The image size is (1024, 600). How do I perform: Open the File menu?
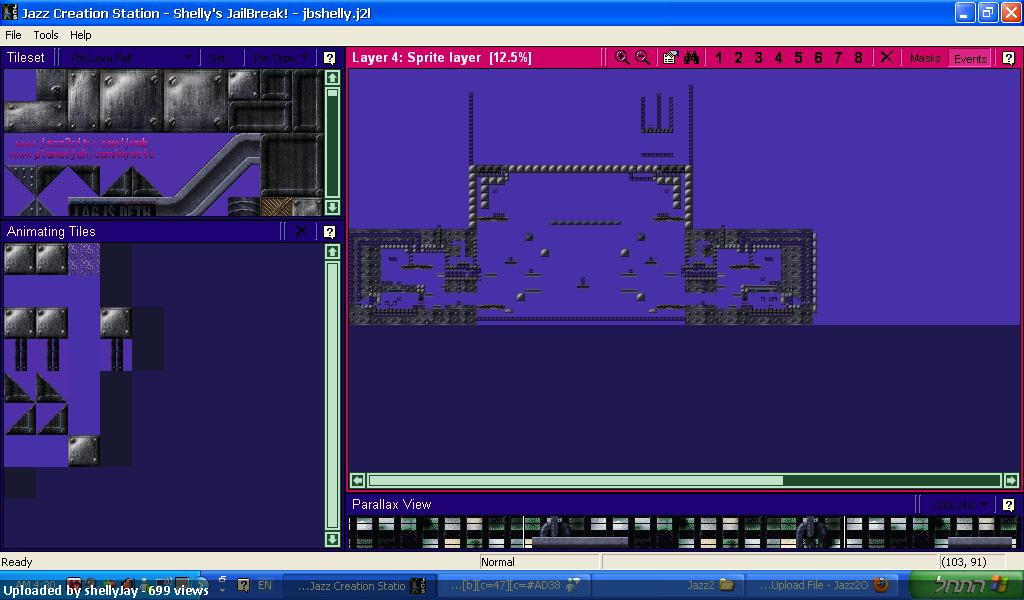13,35
